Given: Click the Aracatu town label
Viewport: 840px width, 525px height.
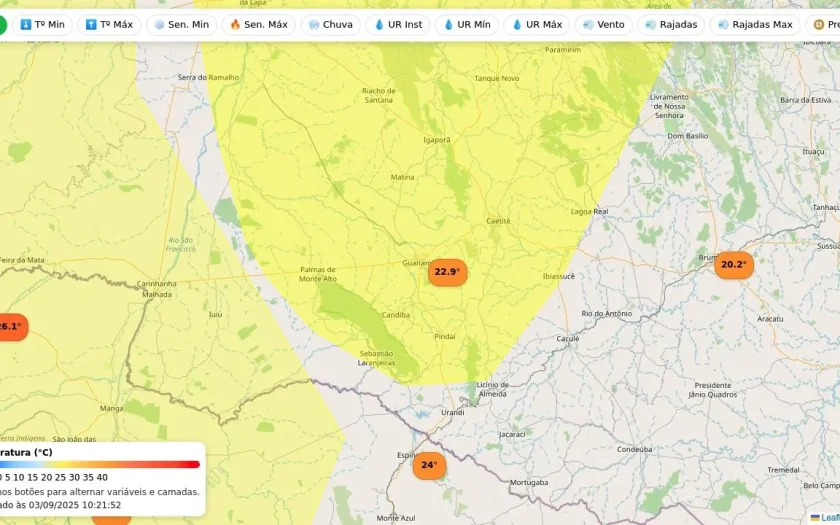Looking at the screenshot, I should (x=770, y=319).
